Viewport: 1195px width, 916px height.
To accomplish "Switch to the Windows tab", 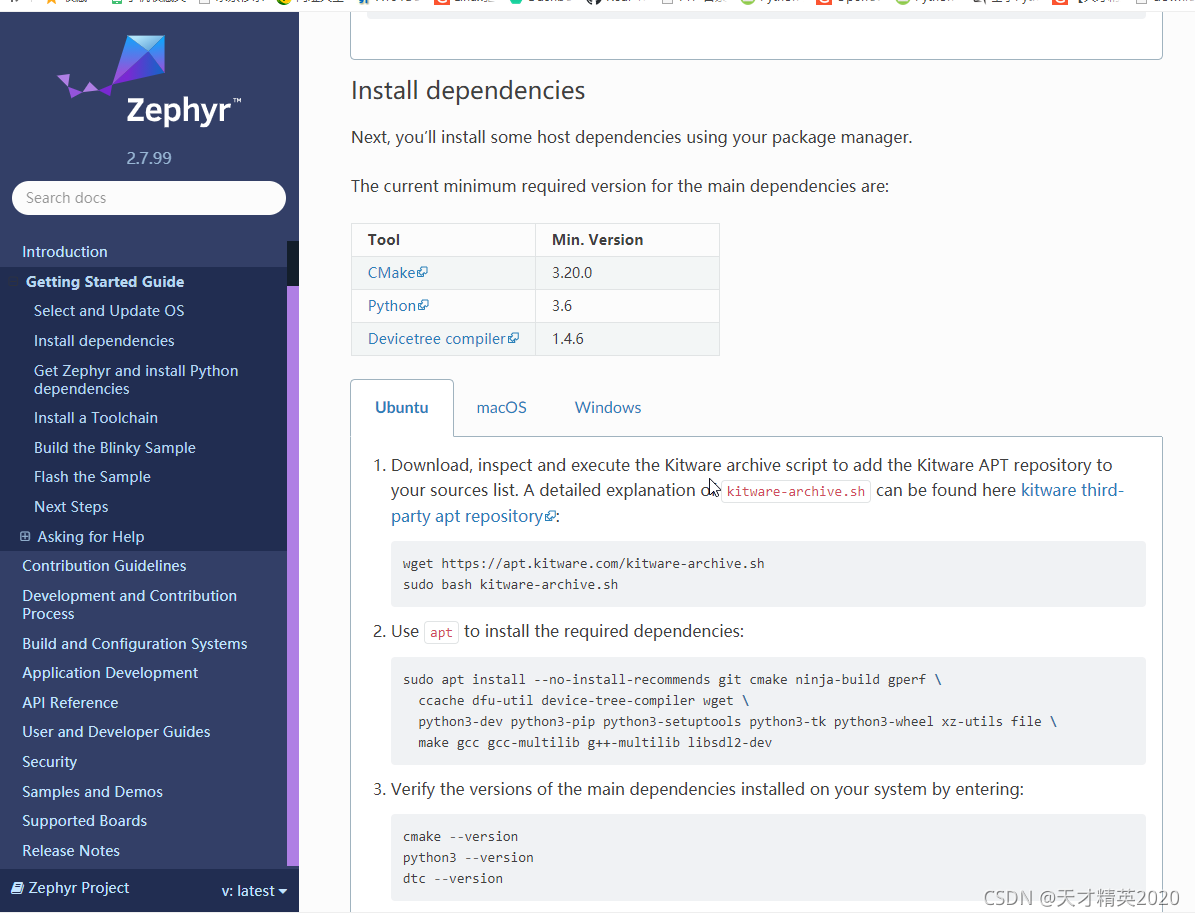I will pyautogui.click(x=608, y=408).
